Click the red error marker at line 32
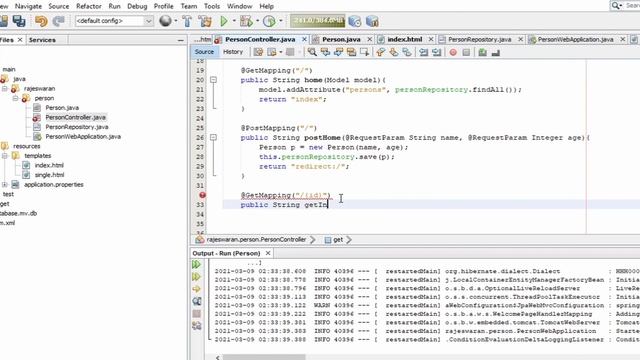Screen dimensions: 640x360 (202, 195)
